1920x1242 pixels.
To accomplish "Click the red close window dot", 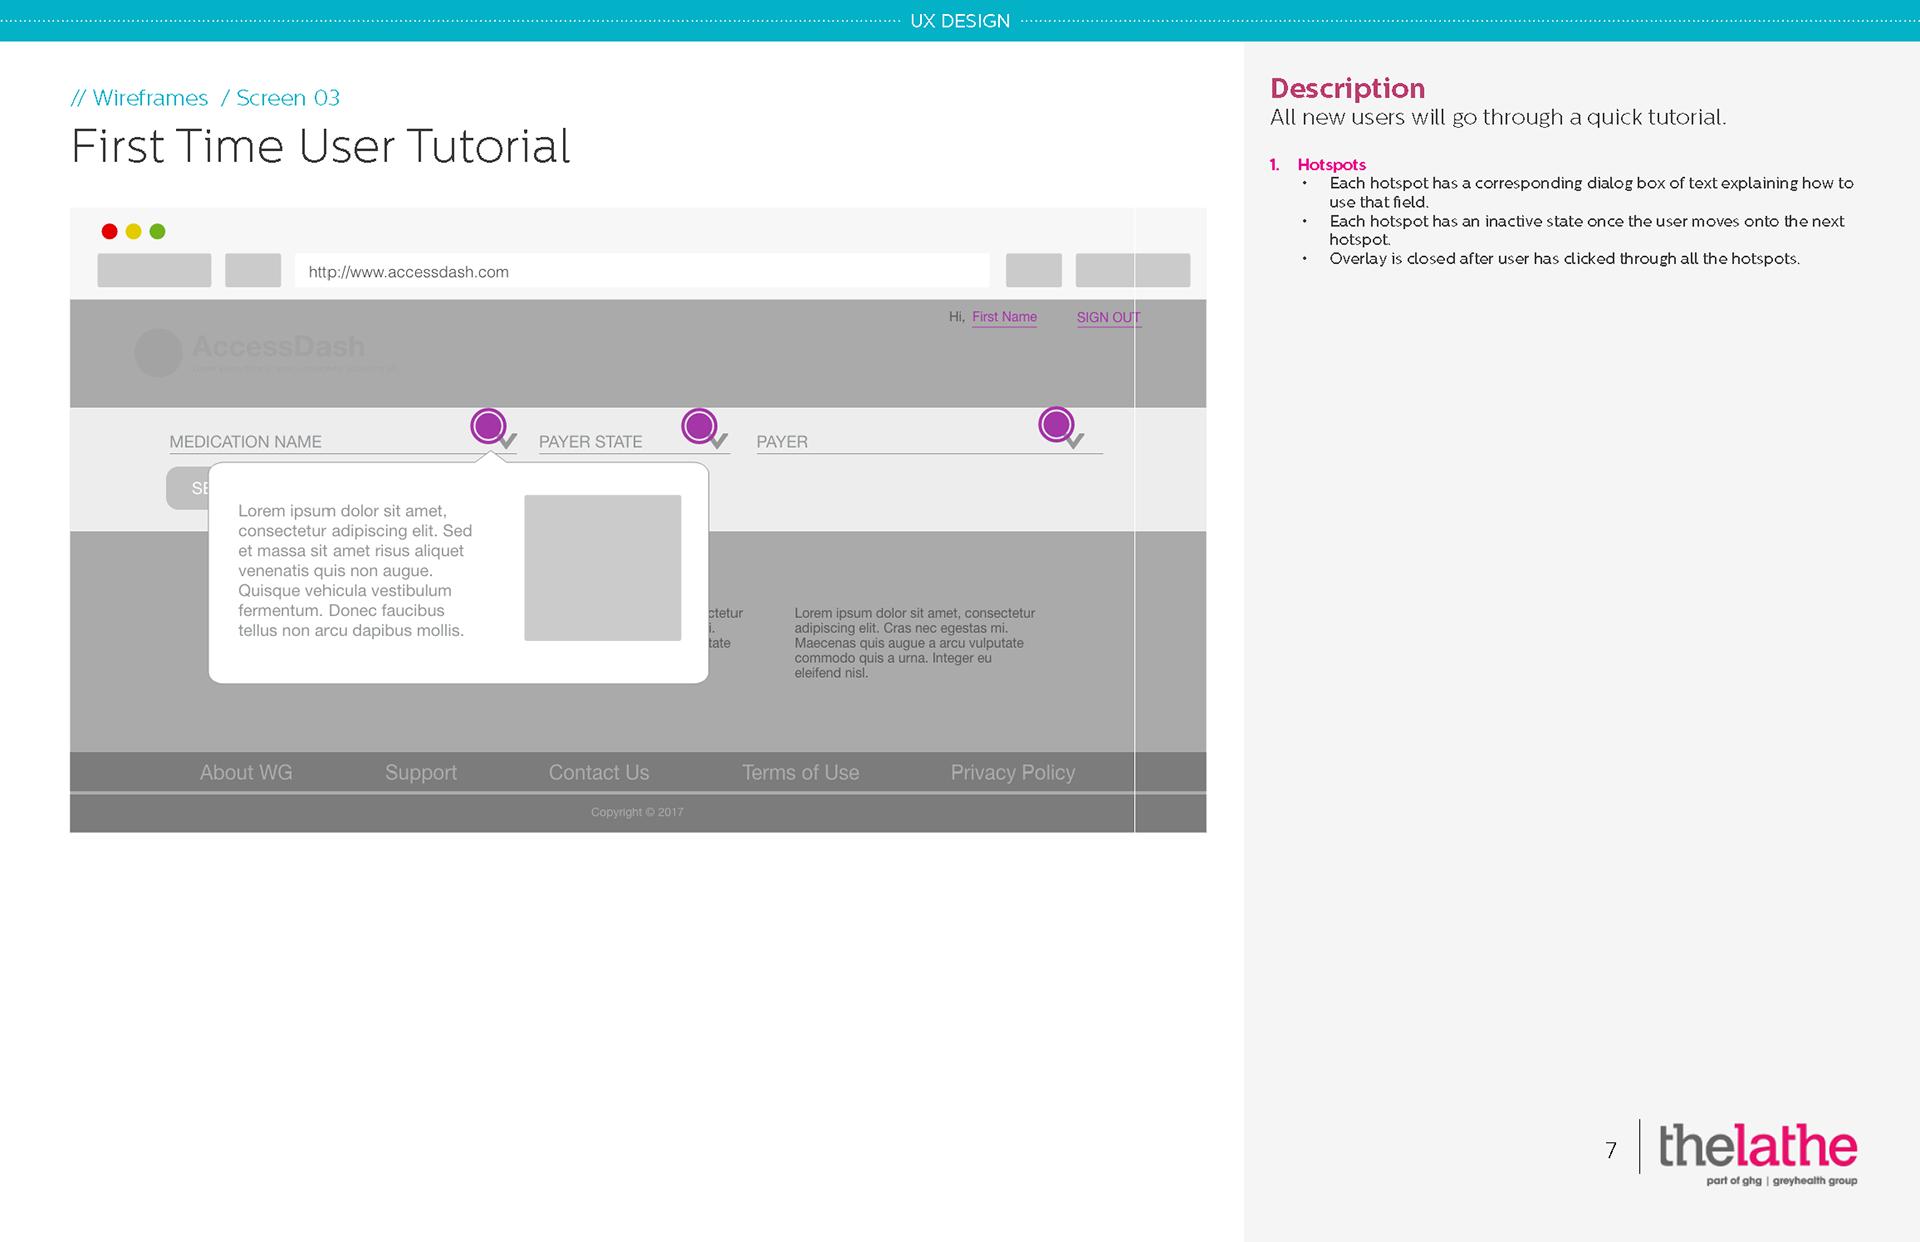I will (x=109, y=231).
